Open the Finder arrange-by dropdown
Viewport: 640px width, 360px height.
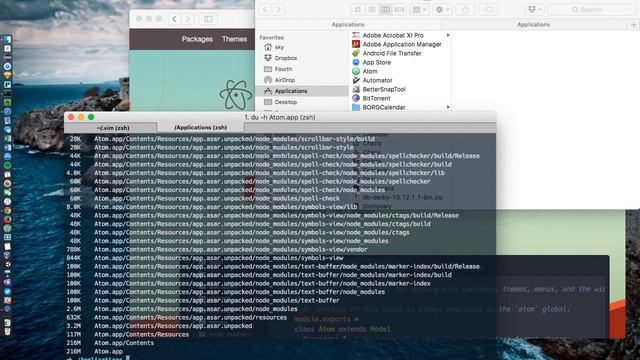[419, 9]
